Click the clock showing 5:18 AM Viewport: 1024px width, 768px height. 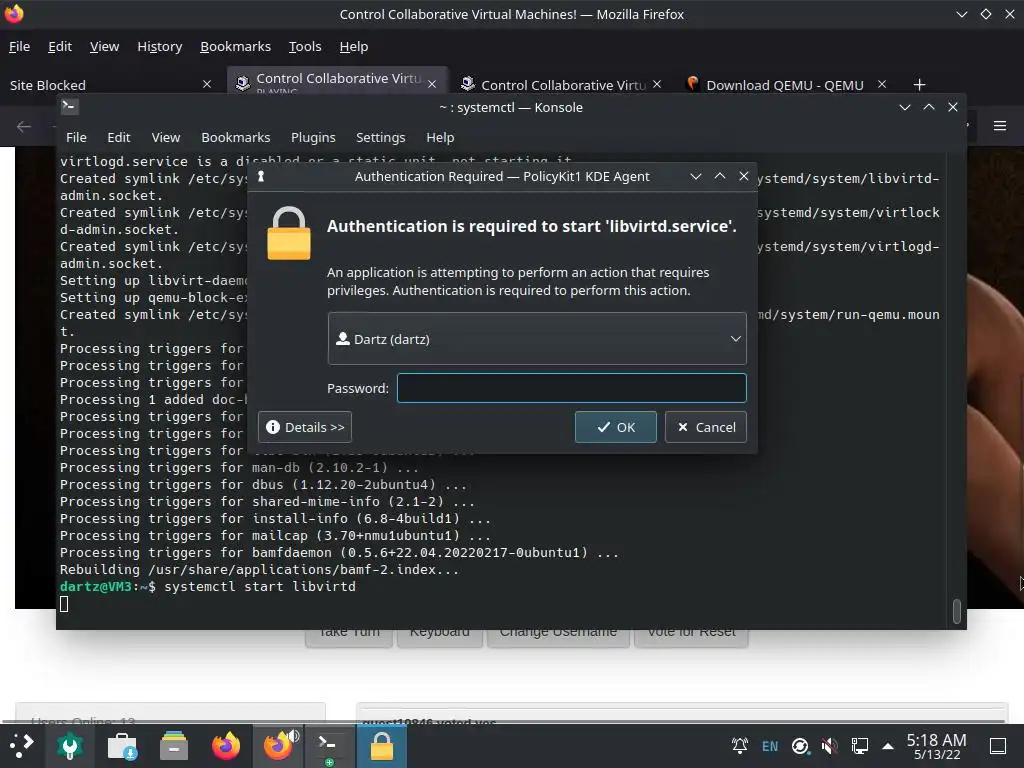tap(936, 746)
